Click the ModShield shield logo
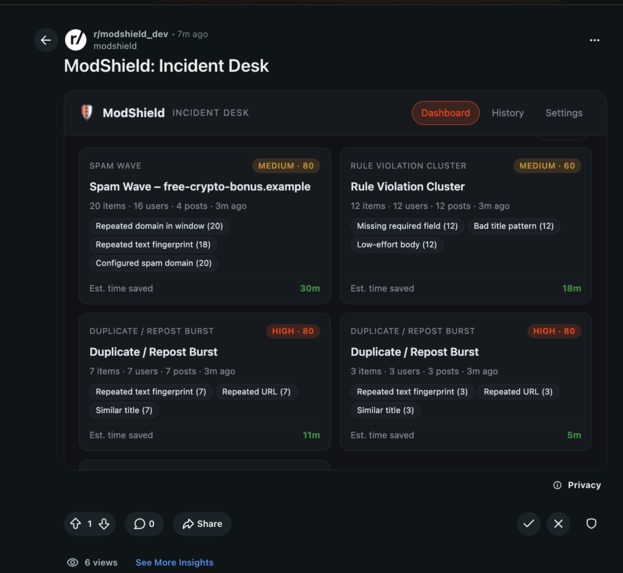Image resolution: width=623 pixels, height=573 pixels. pyautogui.click(x=87, y=112)
